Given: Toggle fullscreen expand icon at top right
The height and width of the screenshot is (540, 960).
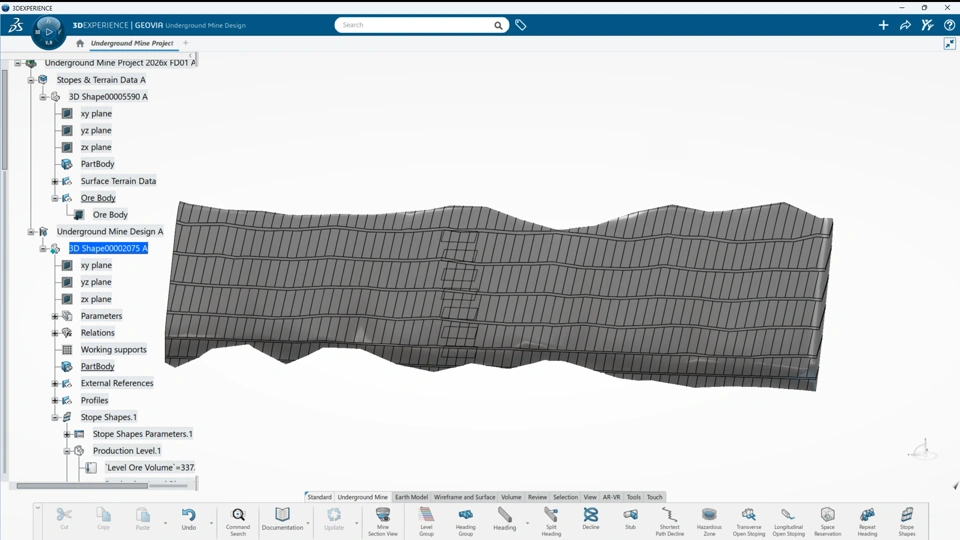Looking at the screenshot, I should [950, 43].
